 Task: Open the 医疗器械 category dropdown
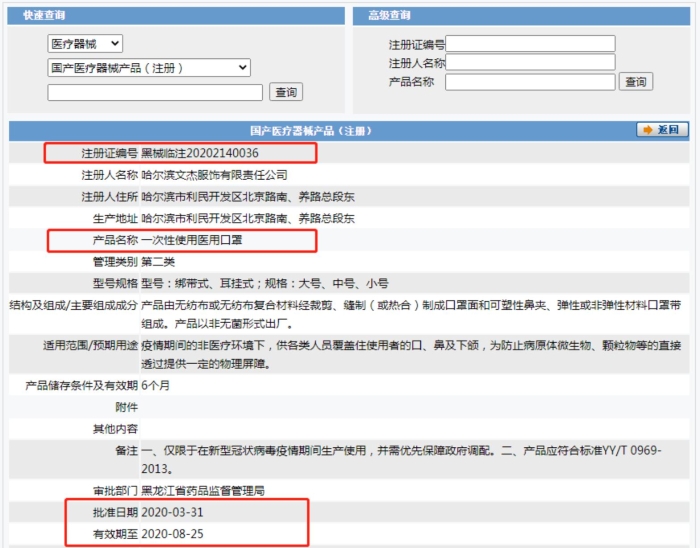pos(85,44)
